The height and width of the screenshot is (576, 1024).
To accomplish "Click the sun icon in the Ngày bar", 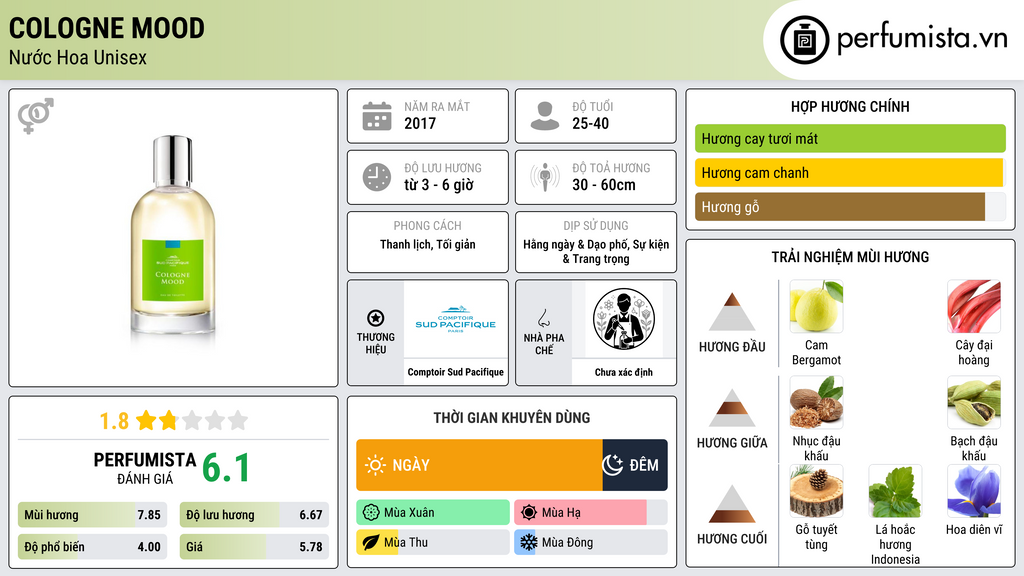I will pyautogui.click(x=376, y=465).
